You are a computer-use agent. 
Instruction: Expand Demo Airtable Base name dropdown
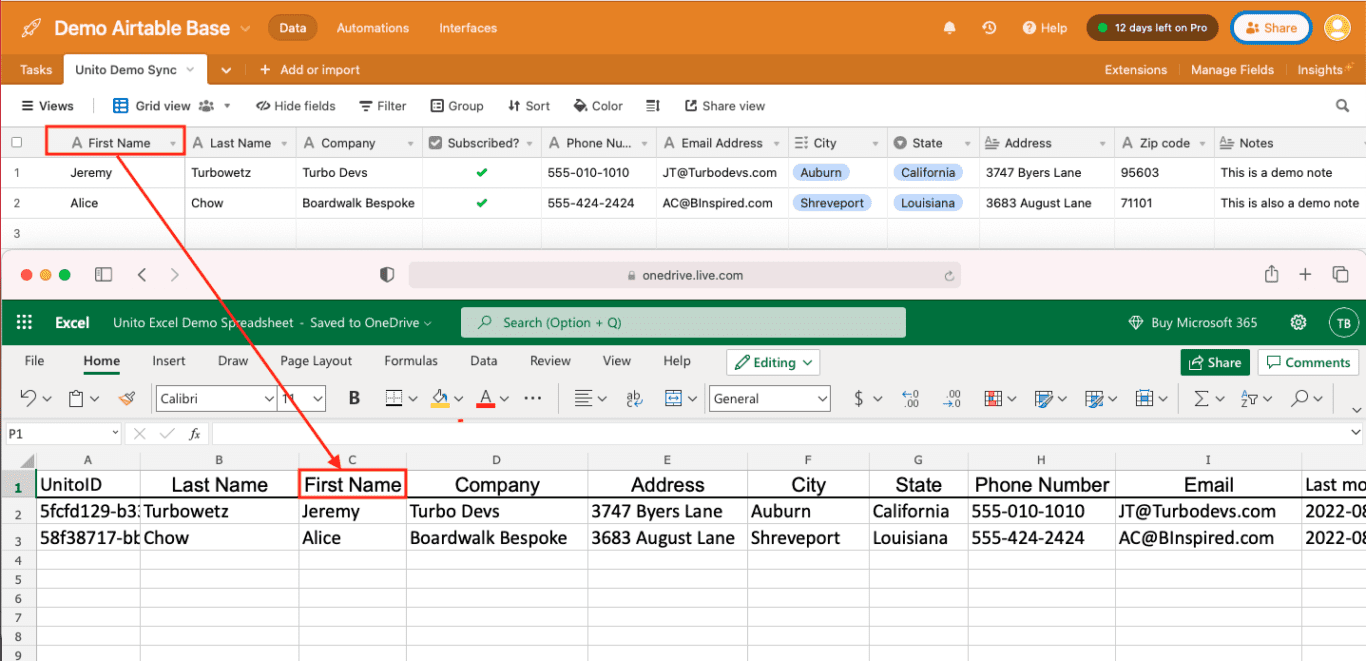[x=246, y=29]
